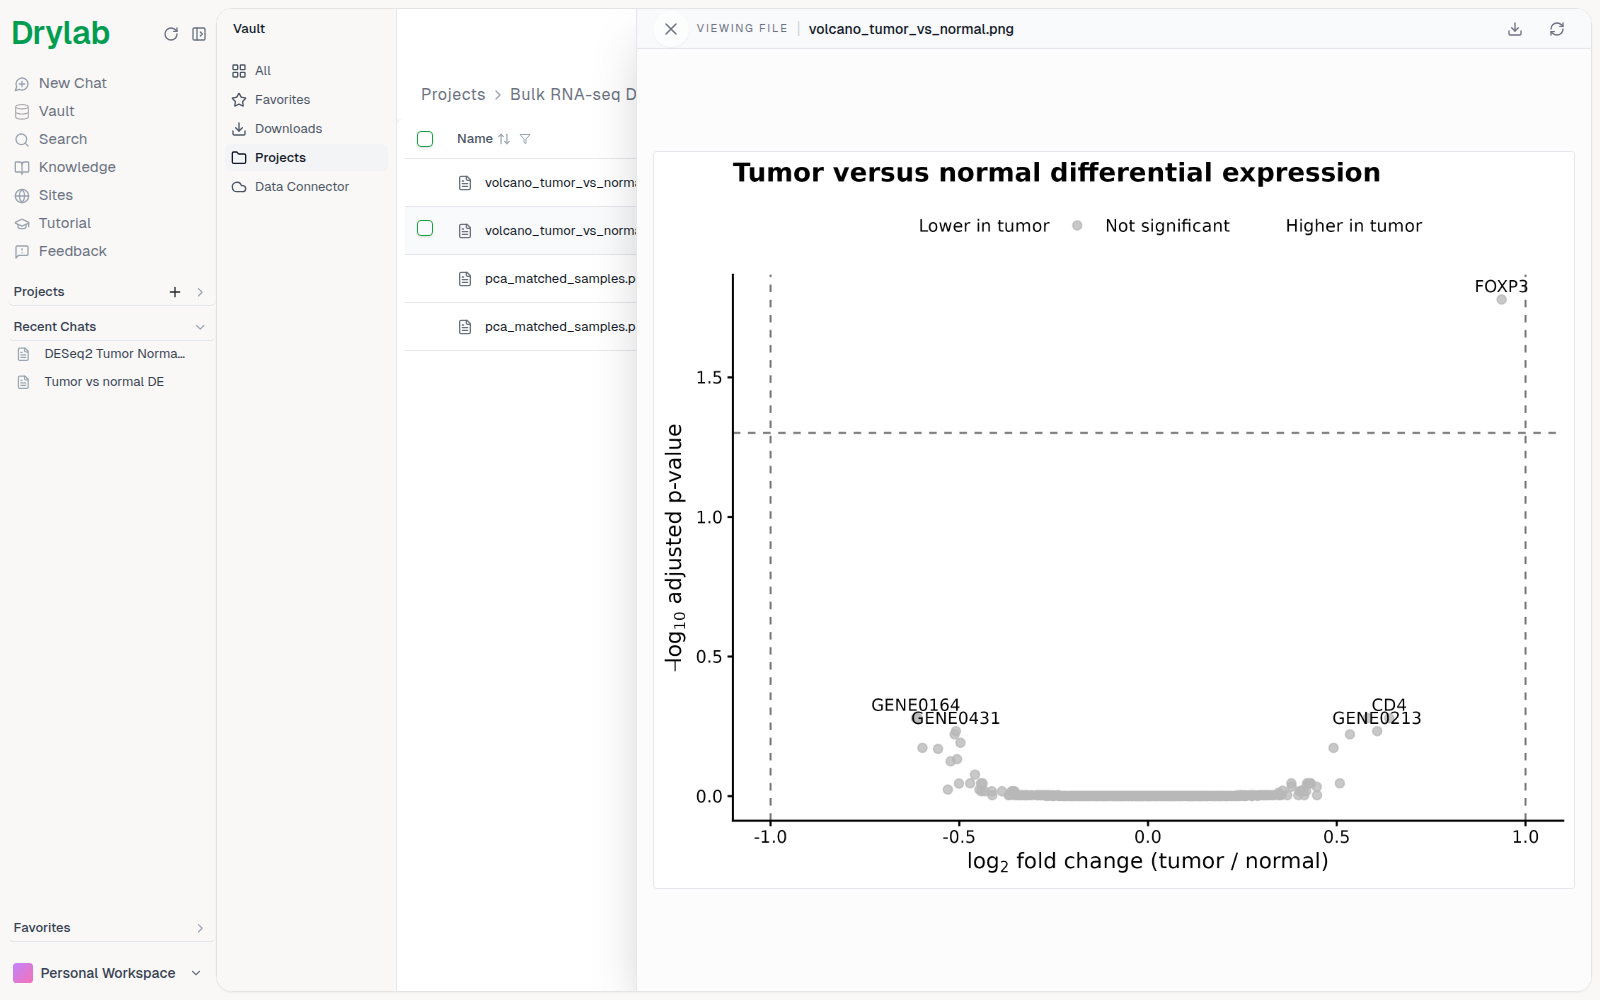
Task: Click the filter icon next to Name
Action: pos(525,139)
